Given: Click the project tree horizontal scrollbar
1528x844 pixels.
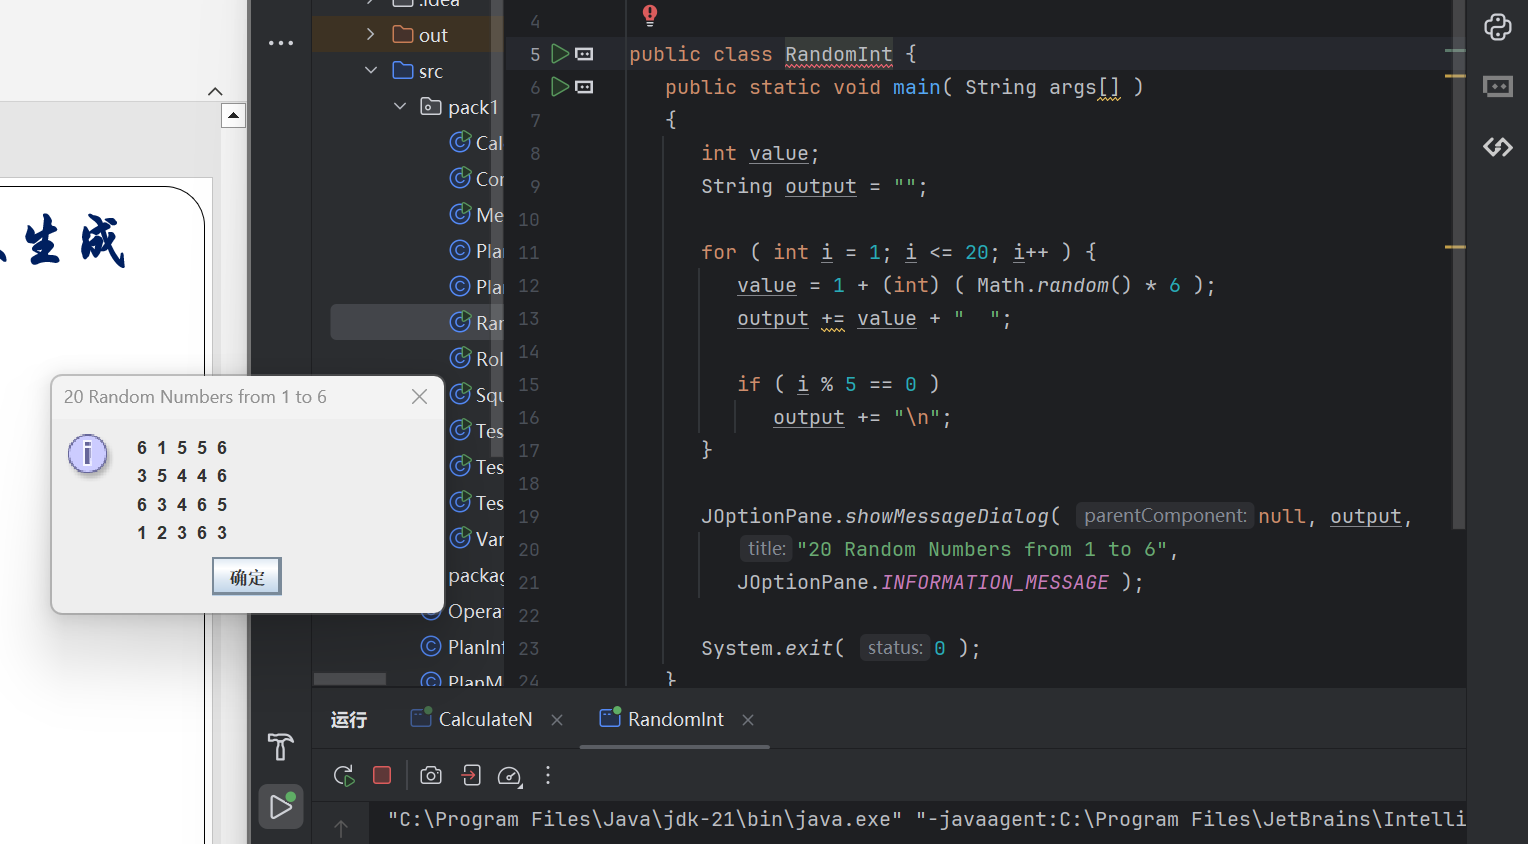Looking at the screenshot, I should 349,679.
